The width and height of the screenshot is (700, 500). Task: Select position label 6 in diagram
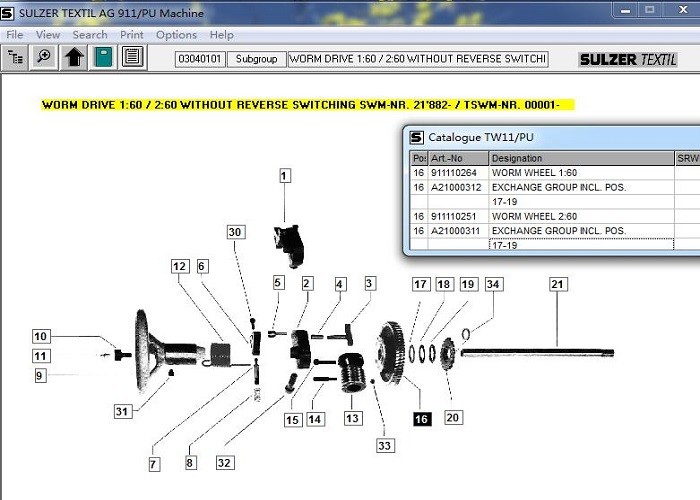pyautogui.click(x=202, y=267)
